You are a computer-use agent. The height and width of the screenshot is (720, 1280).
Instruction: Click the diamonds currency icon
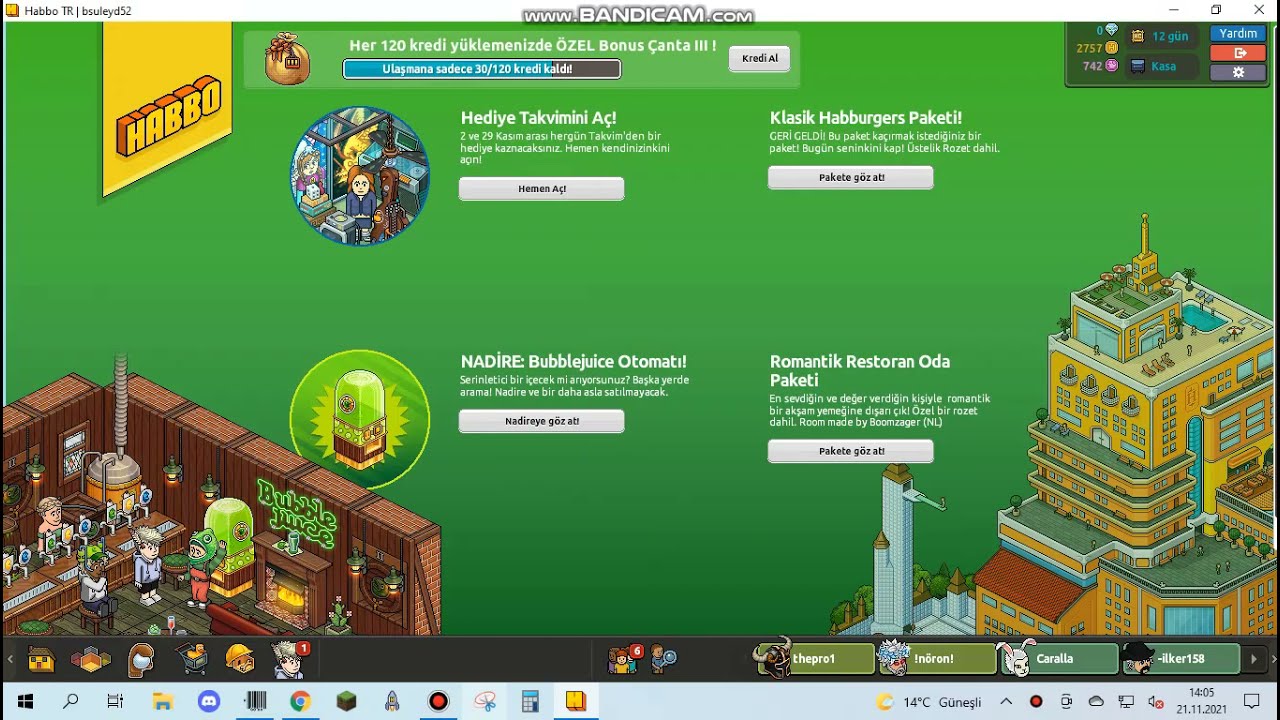[x=1111, y=31]
